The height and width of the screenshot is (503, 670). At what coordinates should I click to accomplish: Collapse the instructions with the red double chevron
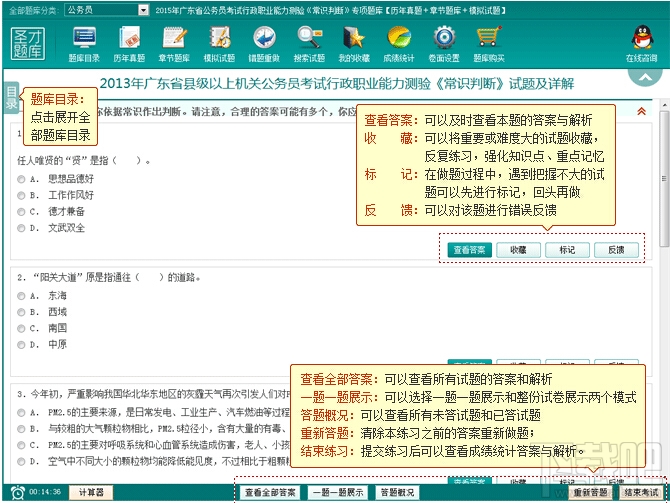tap(641, 112)
